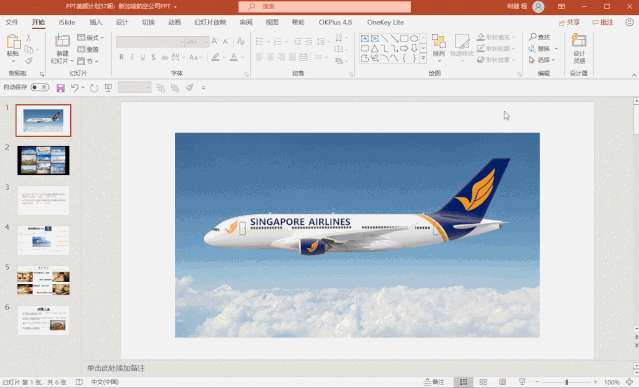The width and height of the screenshot is (639, 388).
Task: Toggle Italic formatting
Action: coord(132,57)
